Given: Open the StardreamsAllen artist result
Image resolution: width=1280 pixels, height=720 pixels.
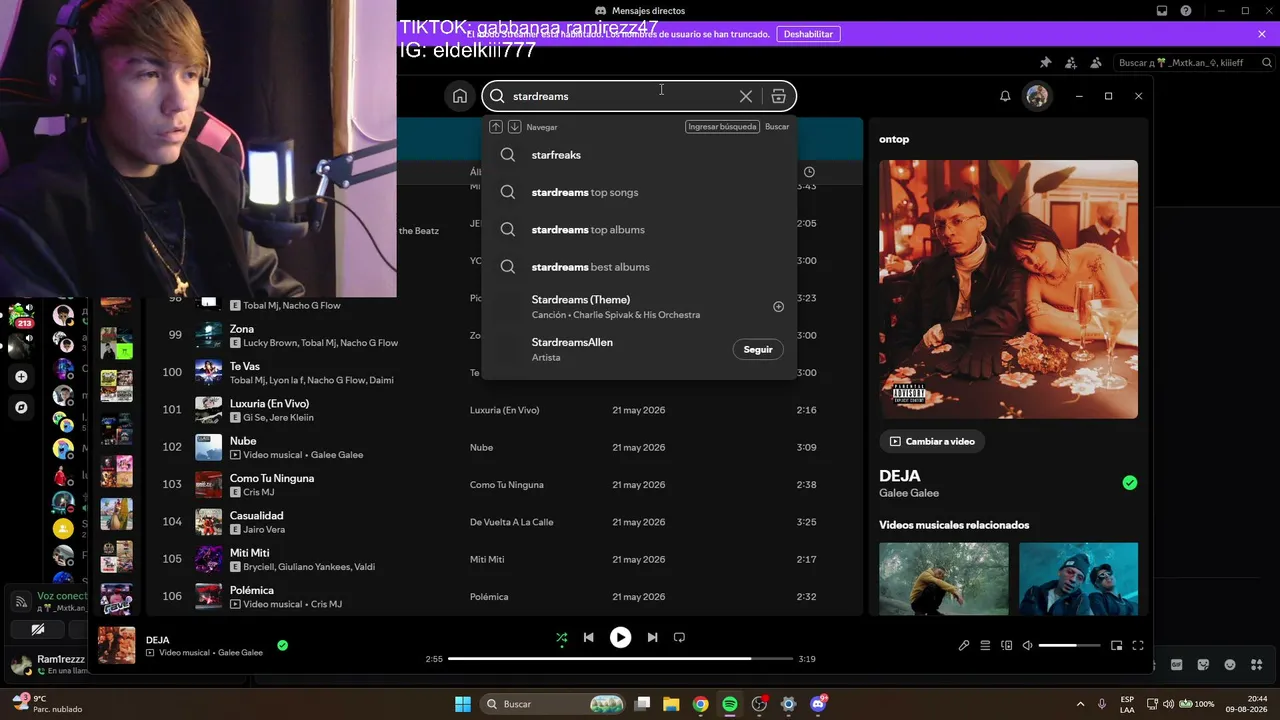Looking at the screenshot, I should pos(639,349).
